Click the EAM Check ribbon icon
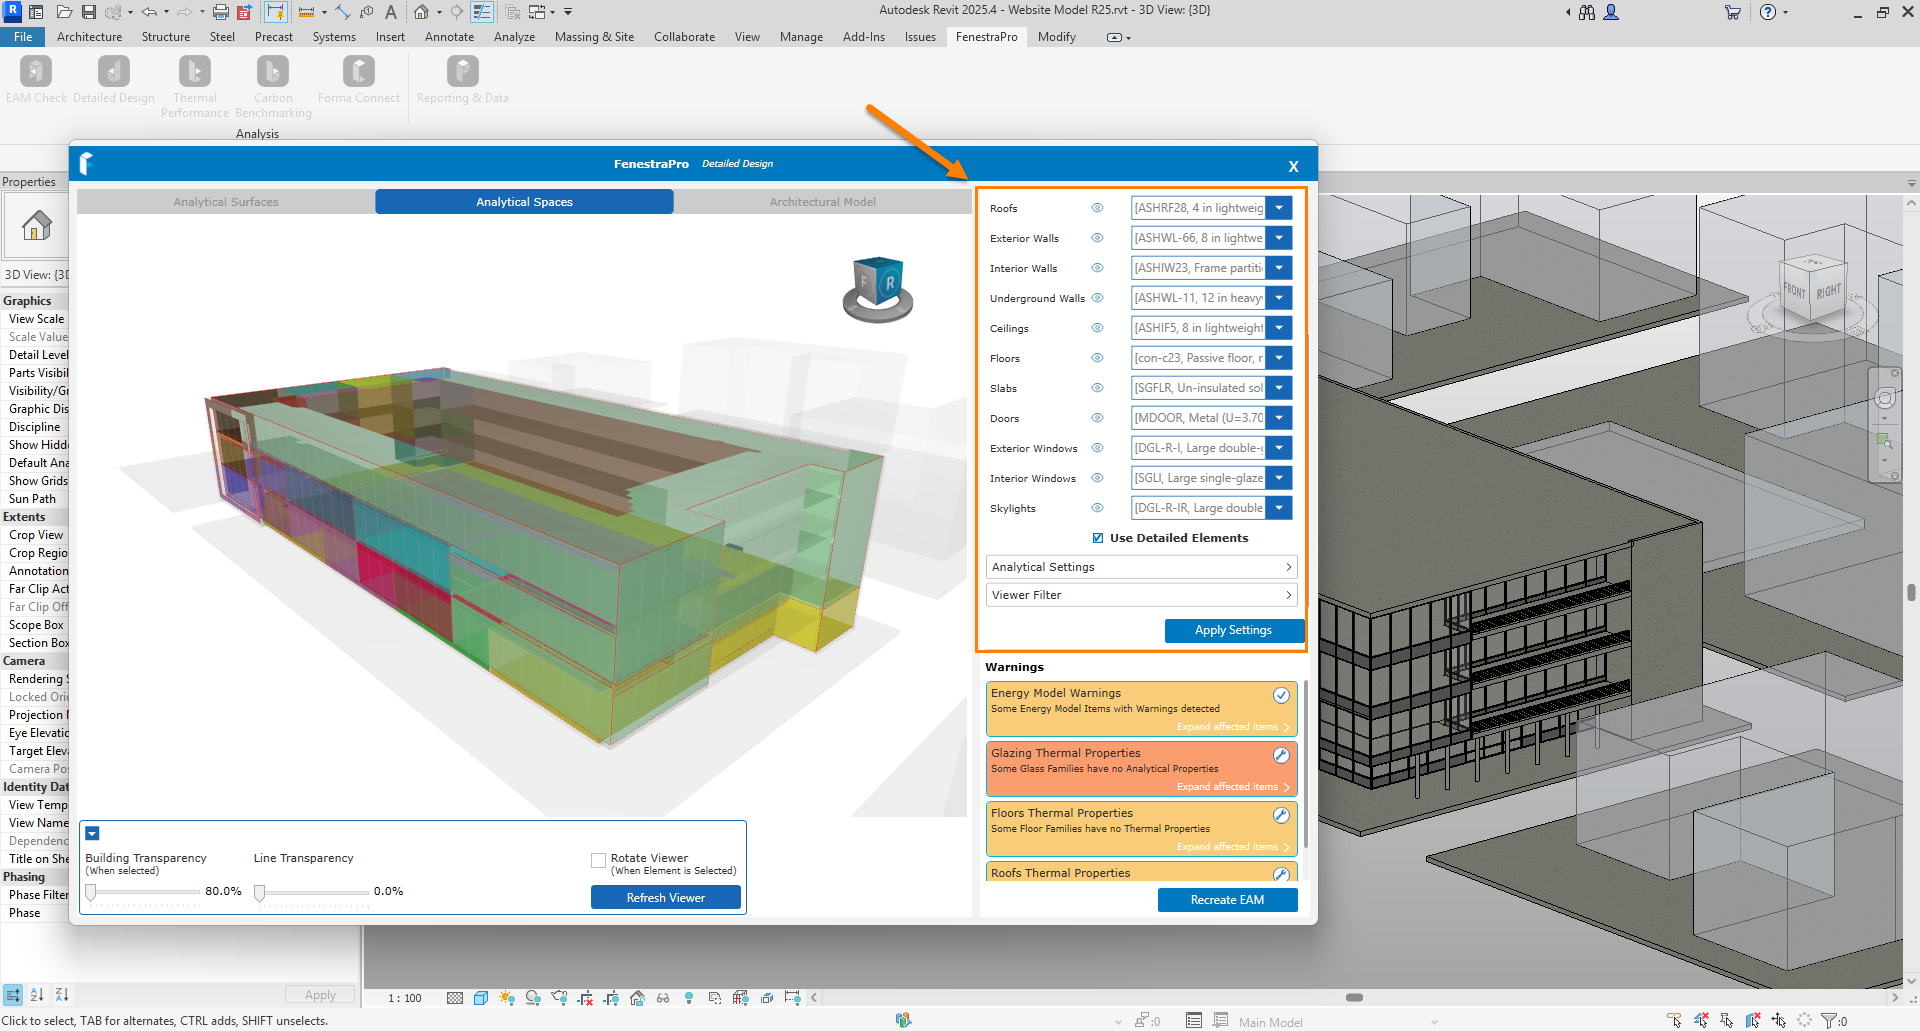This screenshot has width=1920, height=1031. click(x=36, y=72)
